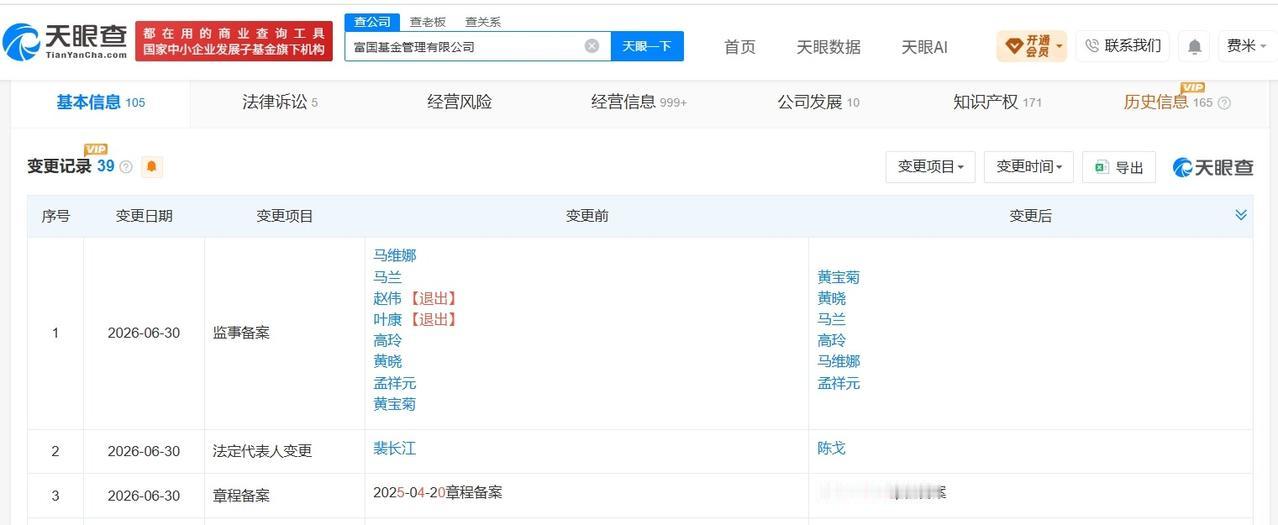Click 变更前 column header
Screen dimensions: 1278x525
[x=587, y=216]
